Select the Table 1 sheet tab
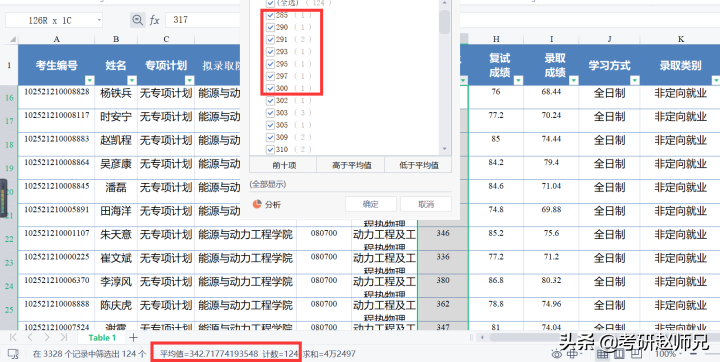720x362 pixels. [102, 338]
